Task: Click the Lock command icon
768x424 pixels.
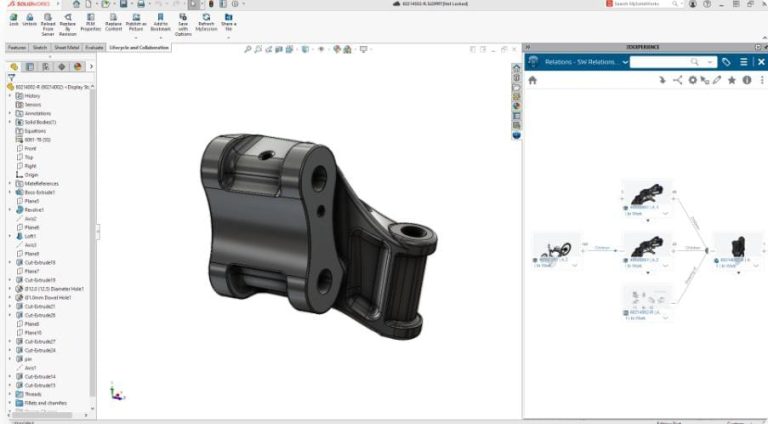Action: tap(14, 17)
